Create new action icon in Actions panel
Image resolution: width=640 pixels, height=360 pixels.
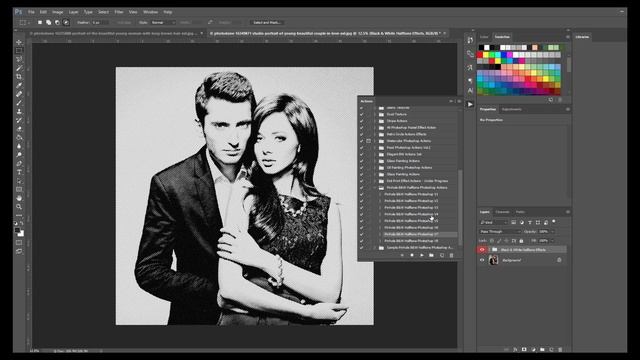[442, 255]
